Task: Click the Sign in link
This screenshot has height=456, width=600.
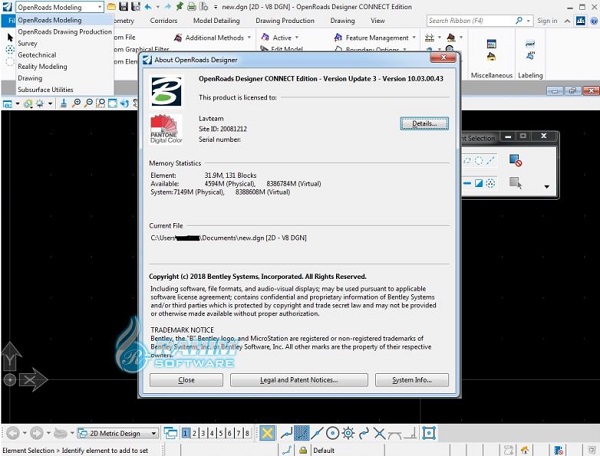Action: (x=547, y=21)
